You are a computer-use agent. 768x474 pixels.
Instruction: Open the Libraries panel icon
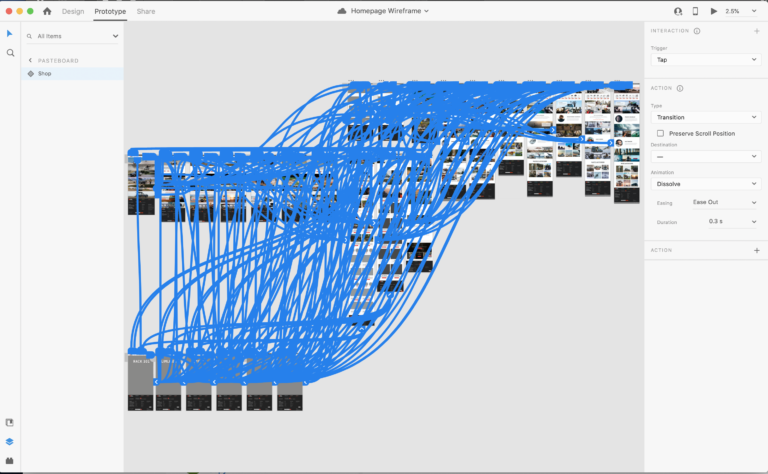click(x=9, y=423)
